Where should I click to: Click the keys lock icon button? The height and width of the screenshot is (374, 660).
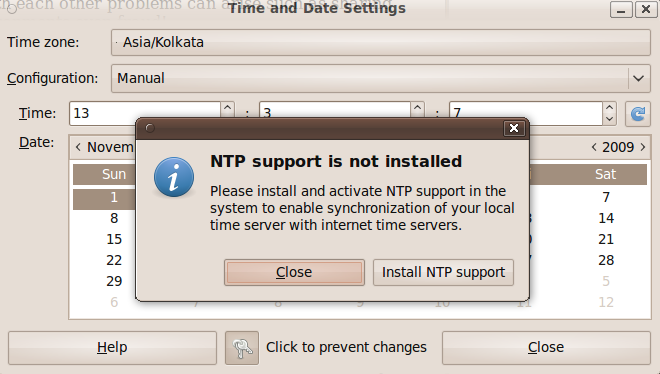242,348
